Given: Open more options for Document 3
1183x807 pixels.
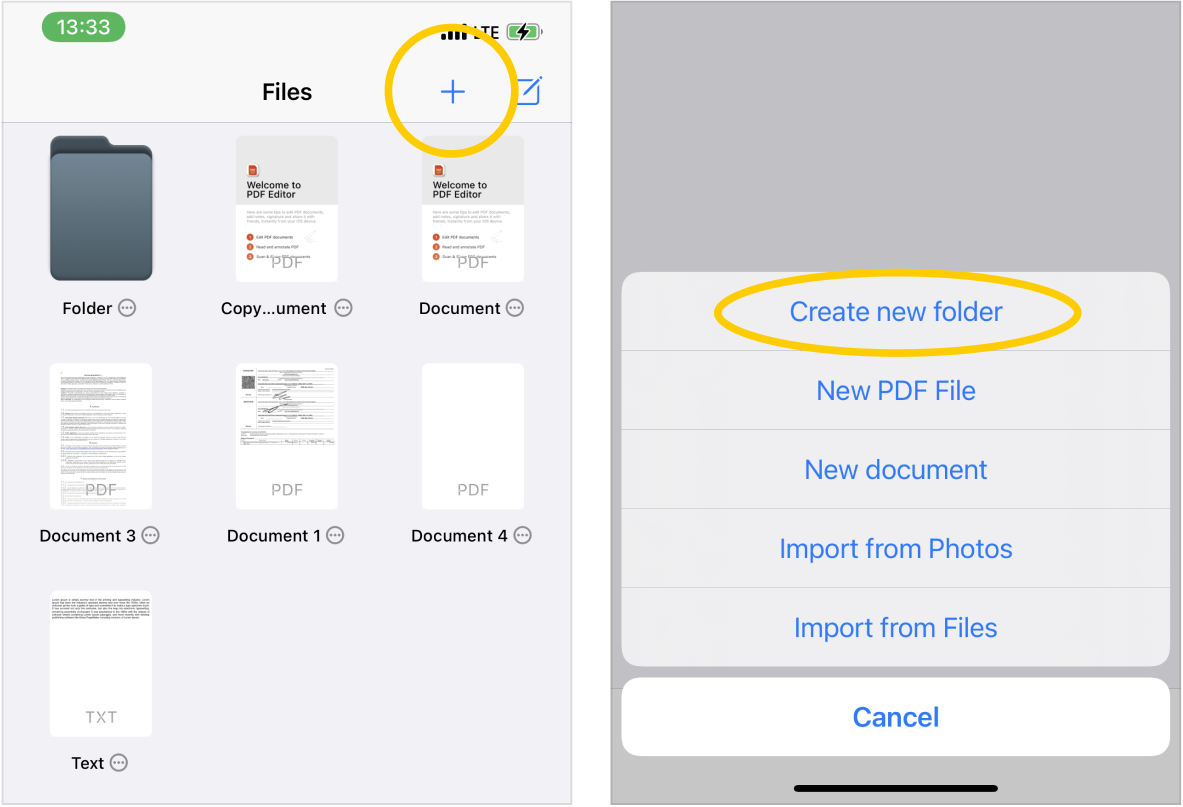Looking at the screenshot, I should pyautogui.click(x=151, y=535).
